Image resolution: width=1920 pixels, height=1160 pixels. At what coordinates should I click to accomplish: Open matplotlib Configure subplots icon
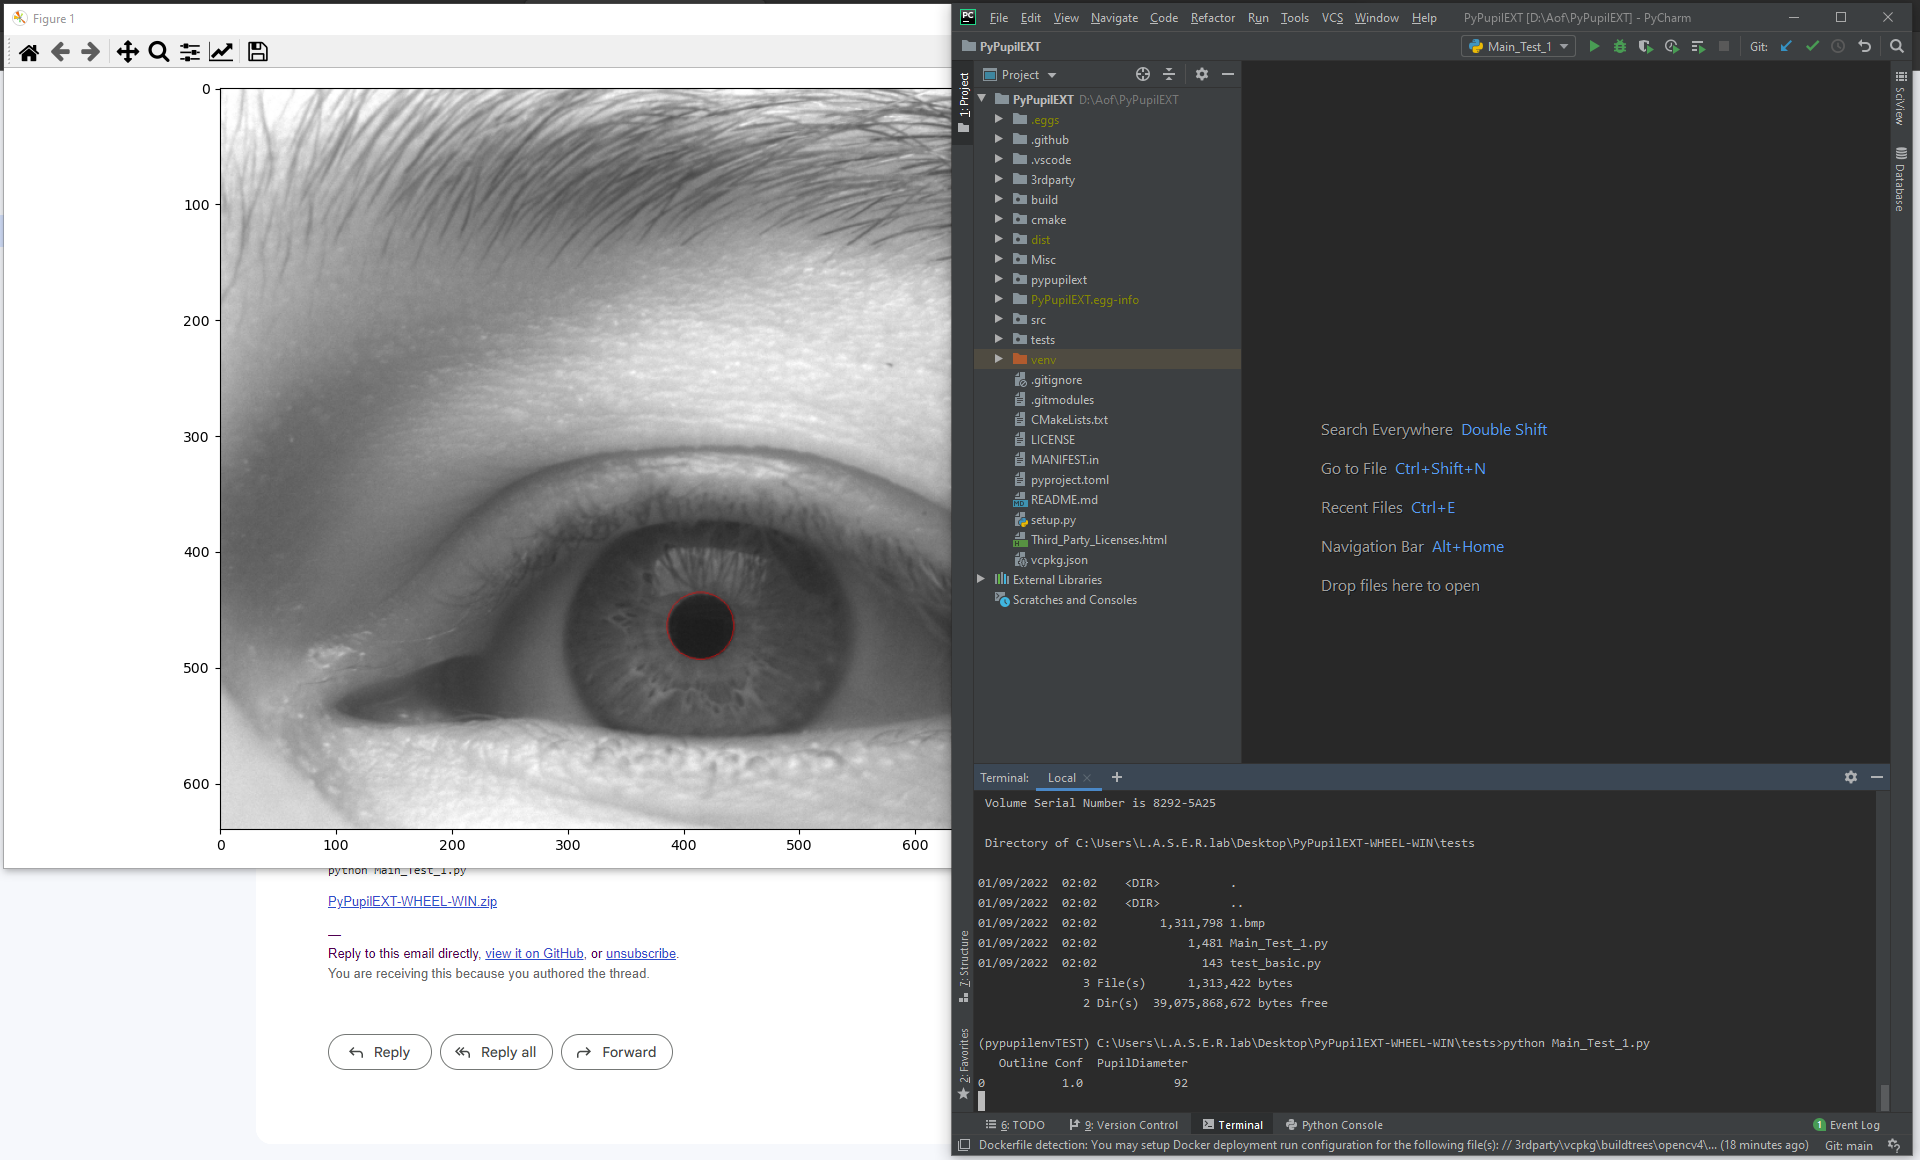189,52
